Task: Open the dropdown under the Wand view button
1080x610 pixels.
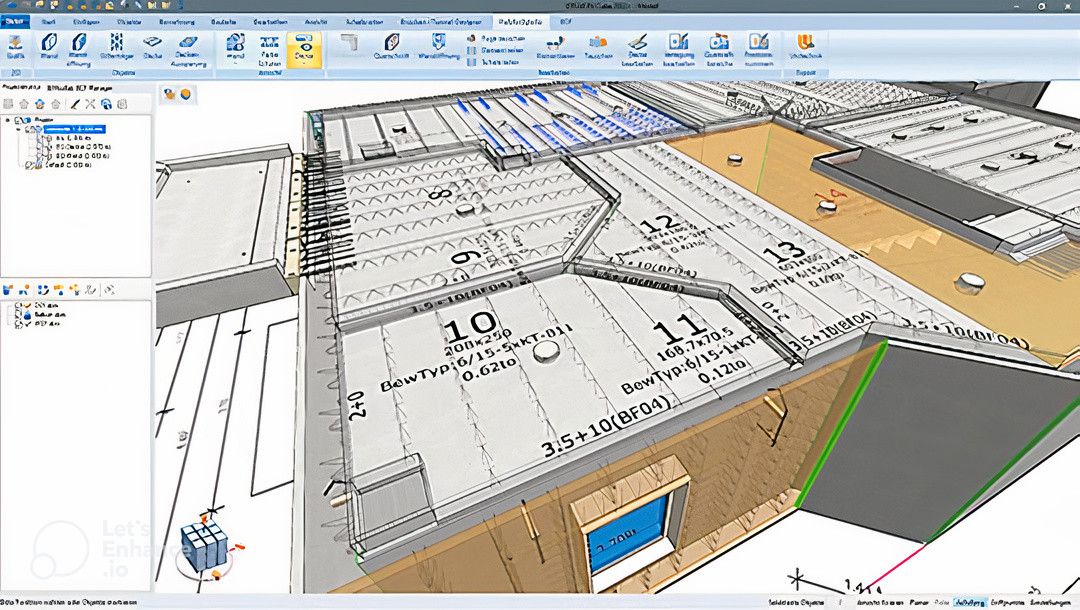Action: (236, 62)
